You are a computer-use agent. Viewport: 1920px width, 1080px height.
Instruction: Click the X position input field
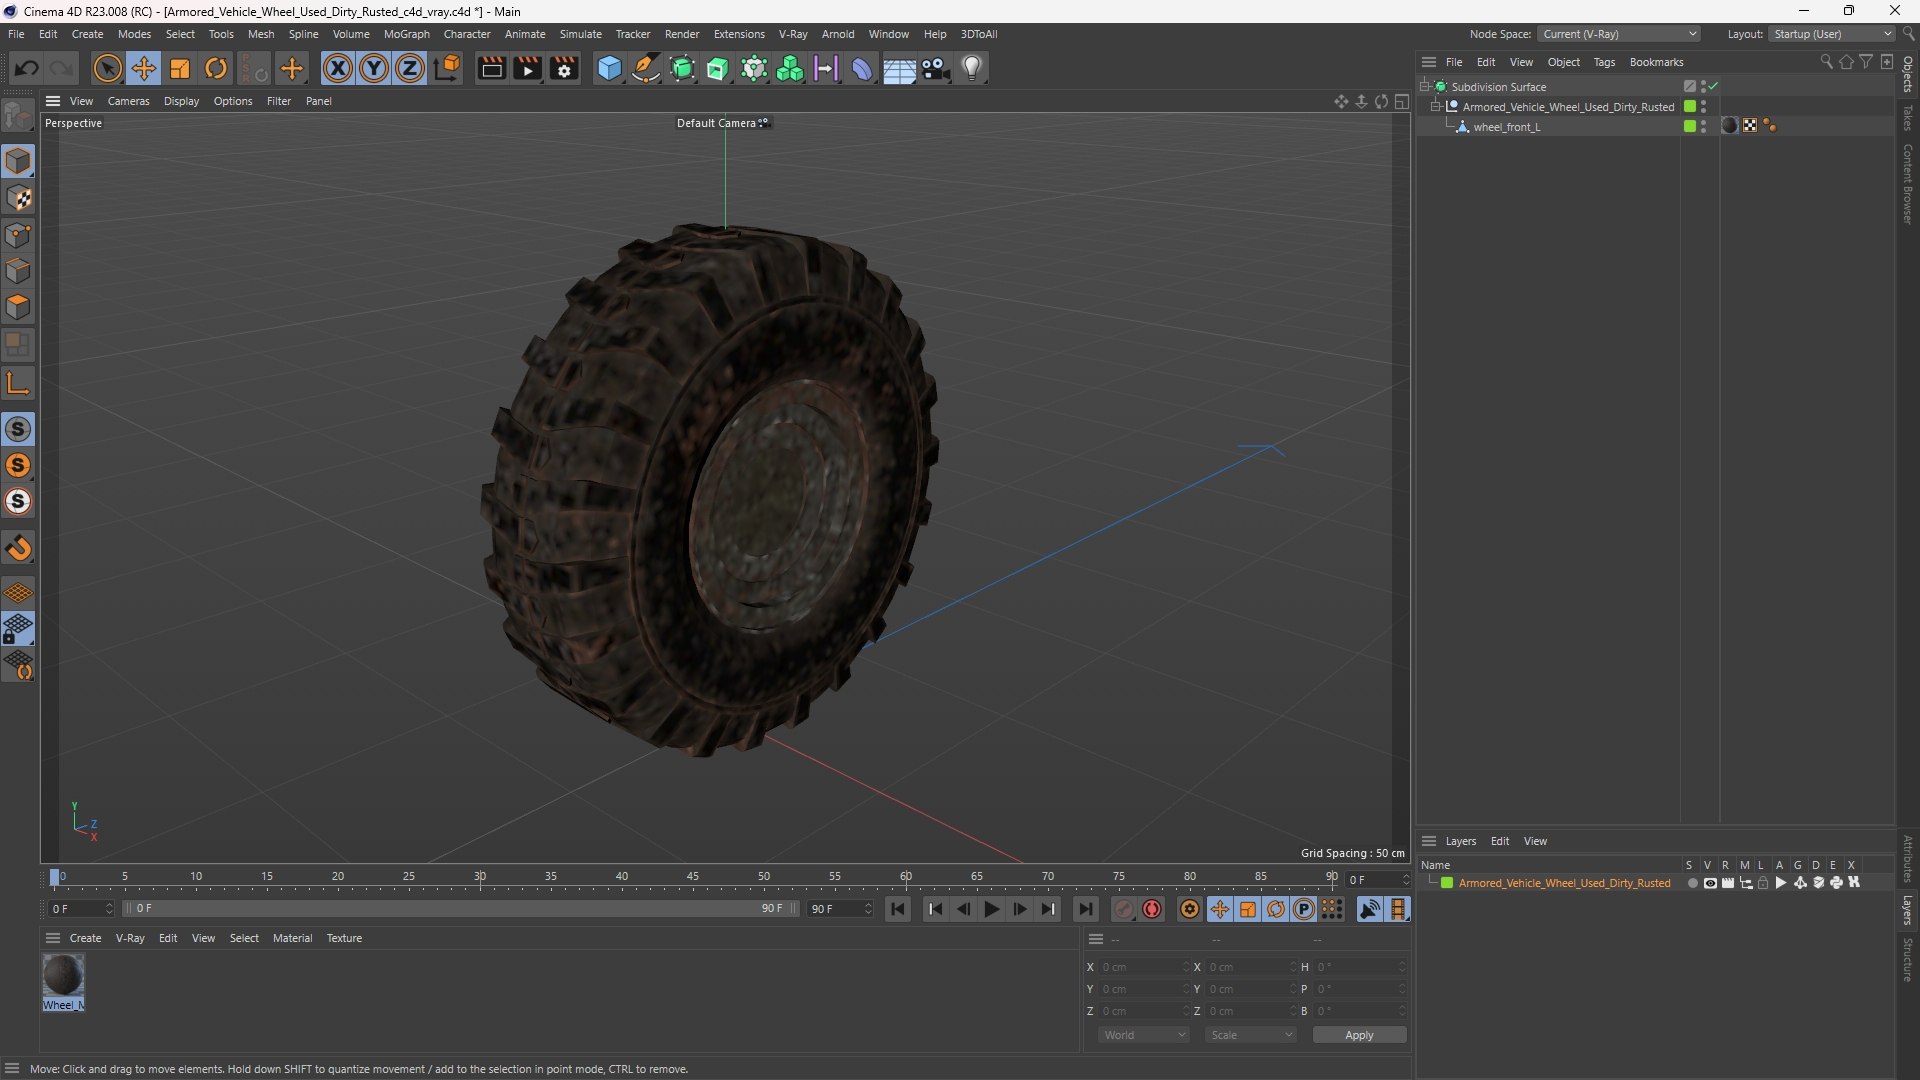coord(1143,967)
